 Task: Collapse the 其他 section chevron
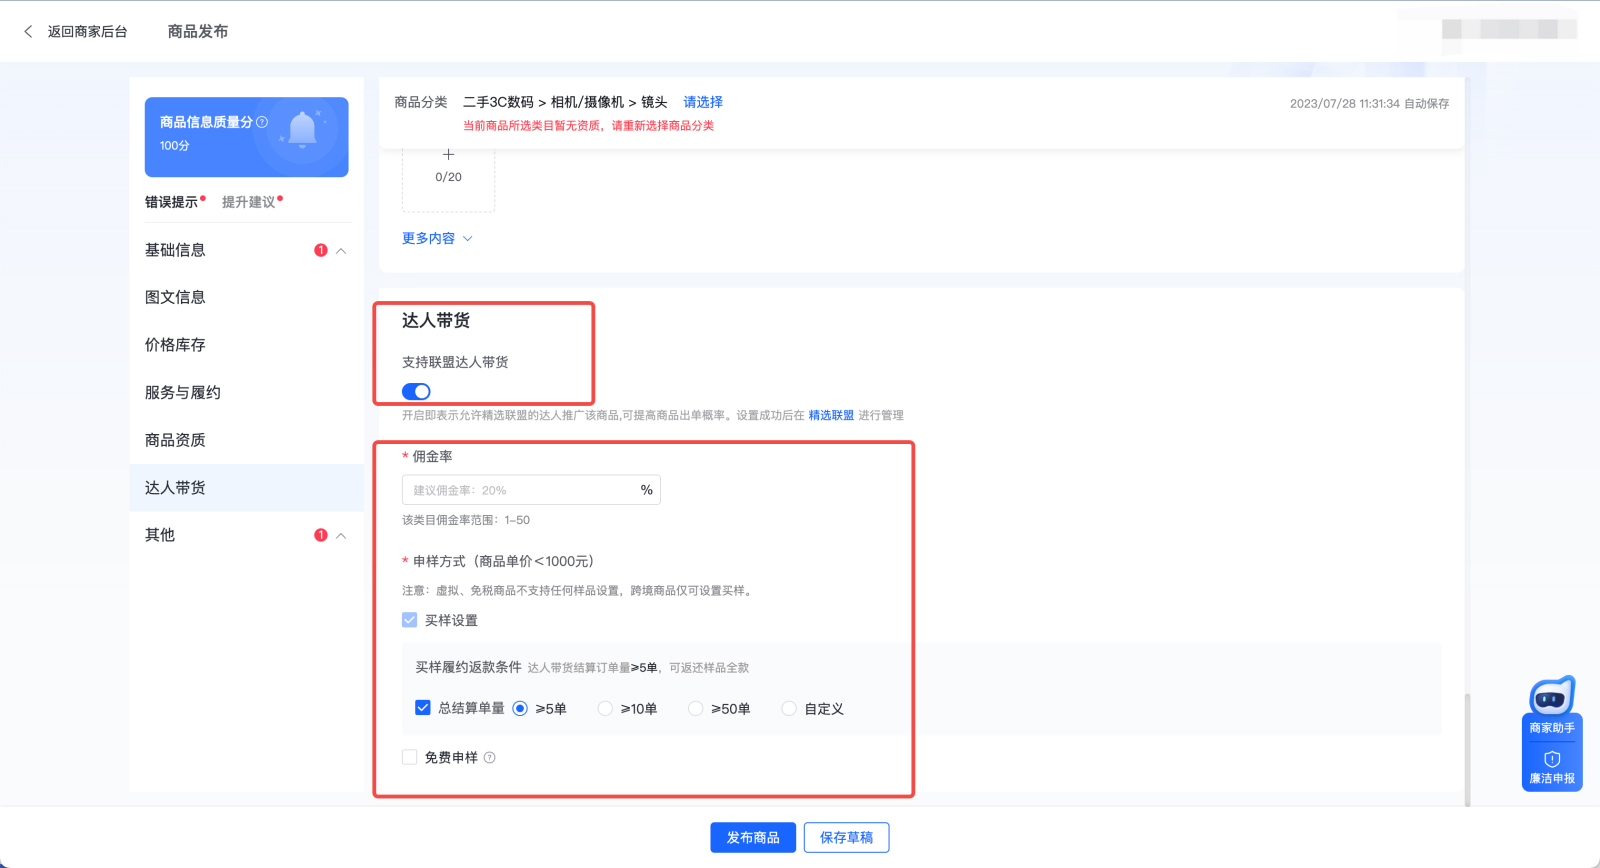pos(341,536)
